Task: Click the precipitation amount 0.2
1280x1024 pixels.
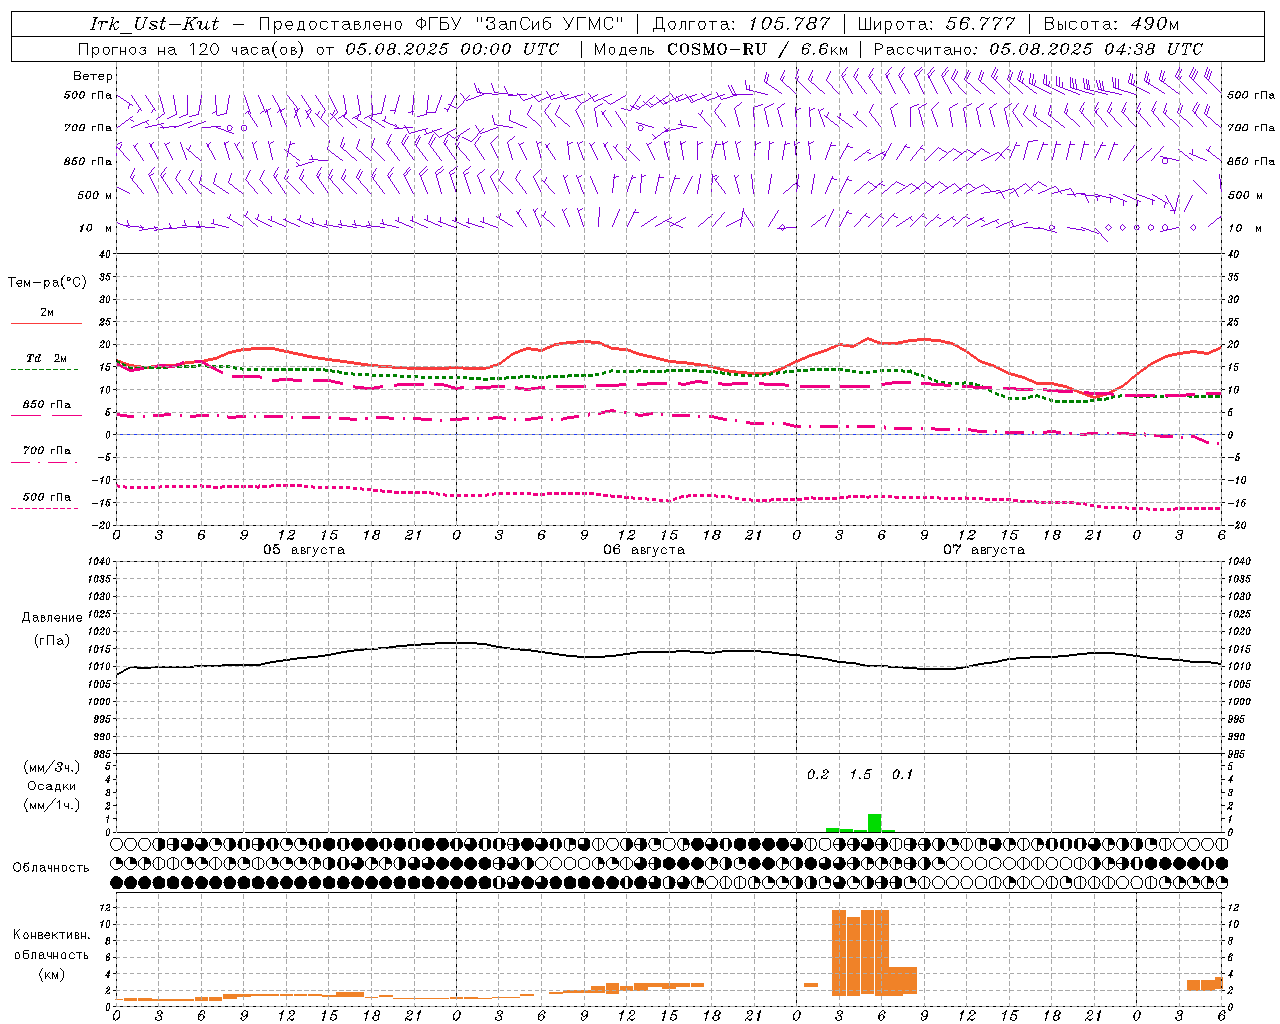Action: [818, 774]
